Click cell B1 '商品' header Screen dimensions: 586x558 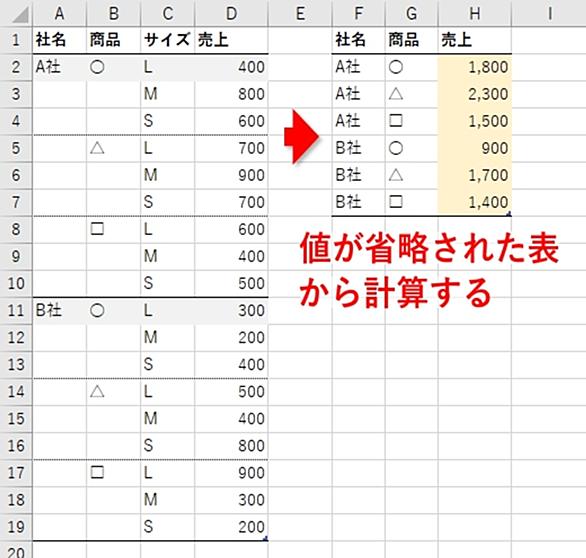click(x=114, y=40)
